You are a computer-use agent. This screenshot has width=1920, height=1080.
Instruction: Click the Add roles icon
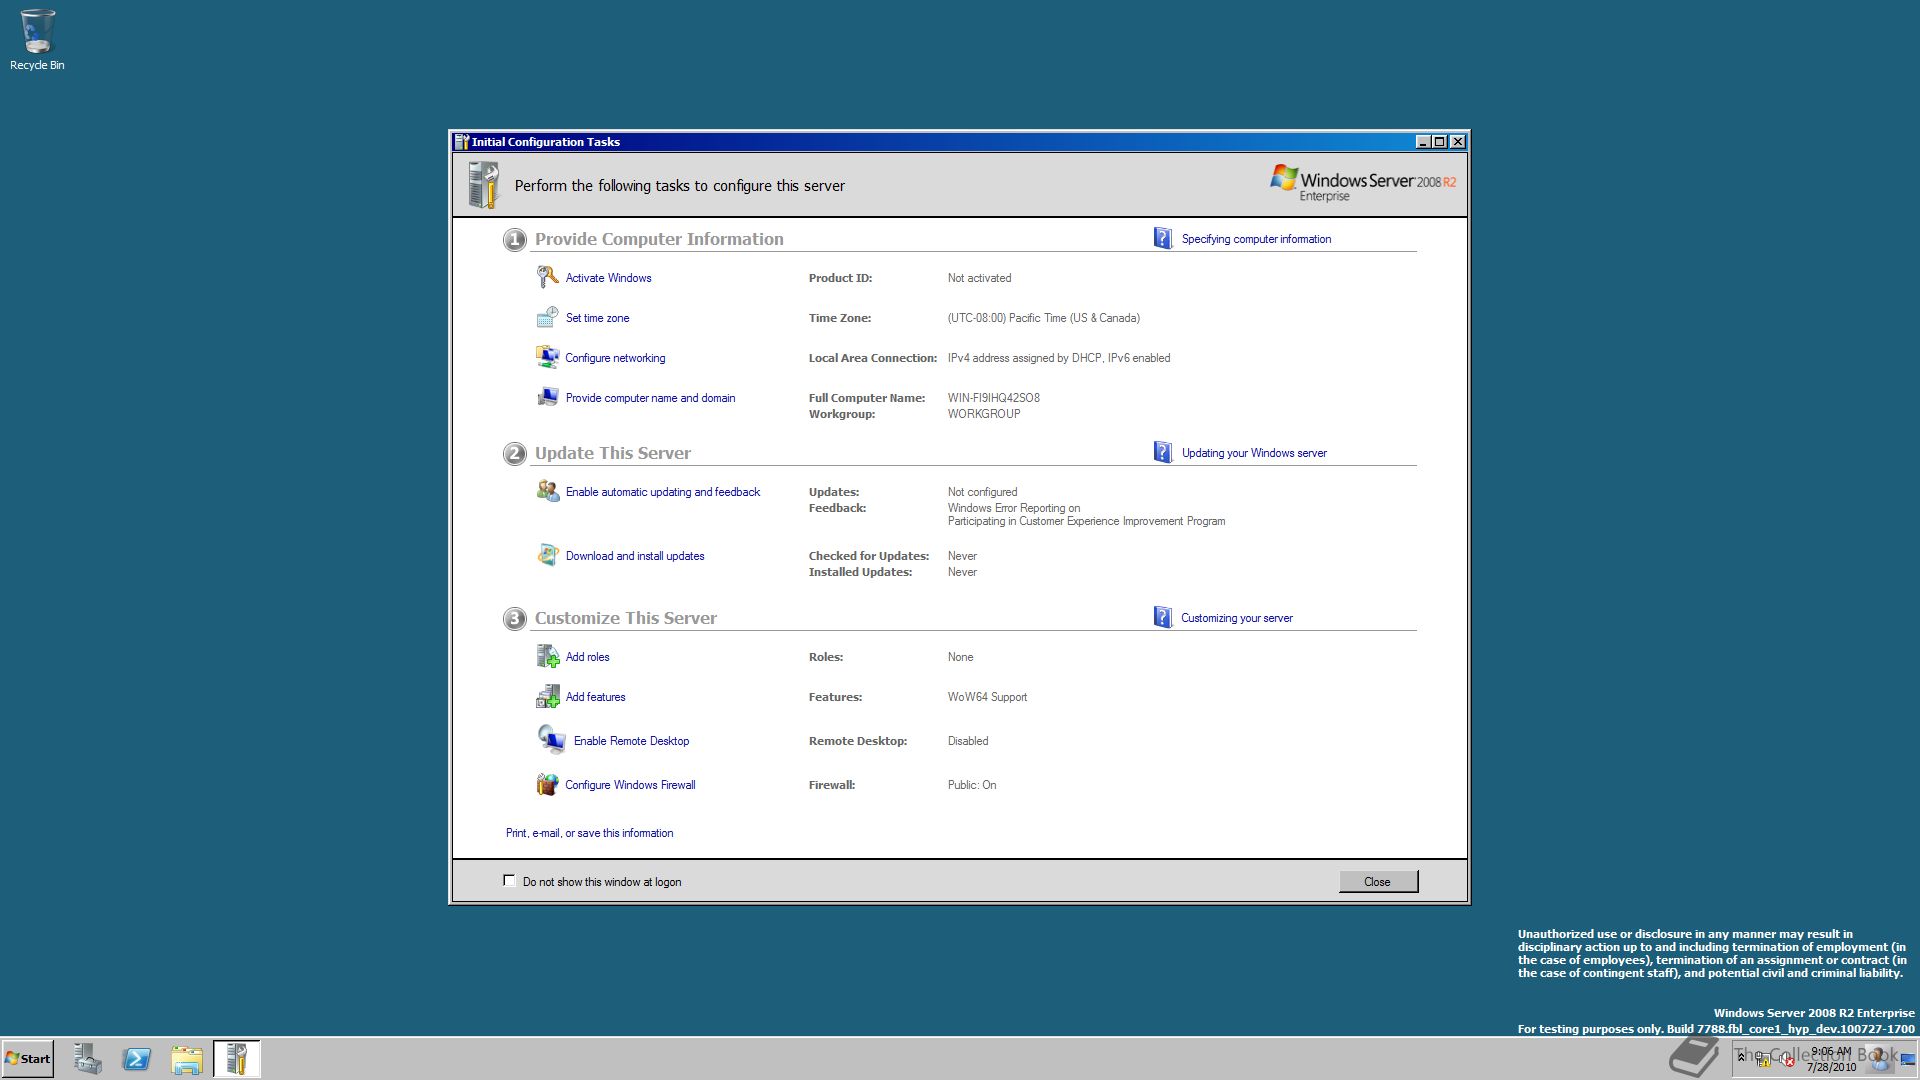click(547, 656)
